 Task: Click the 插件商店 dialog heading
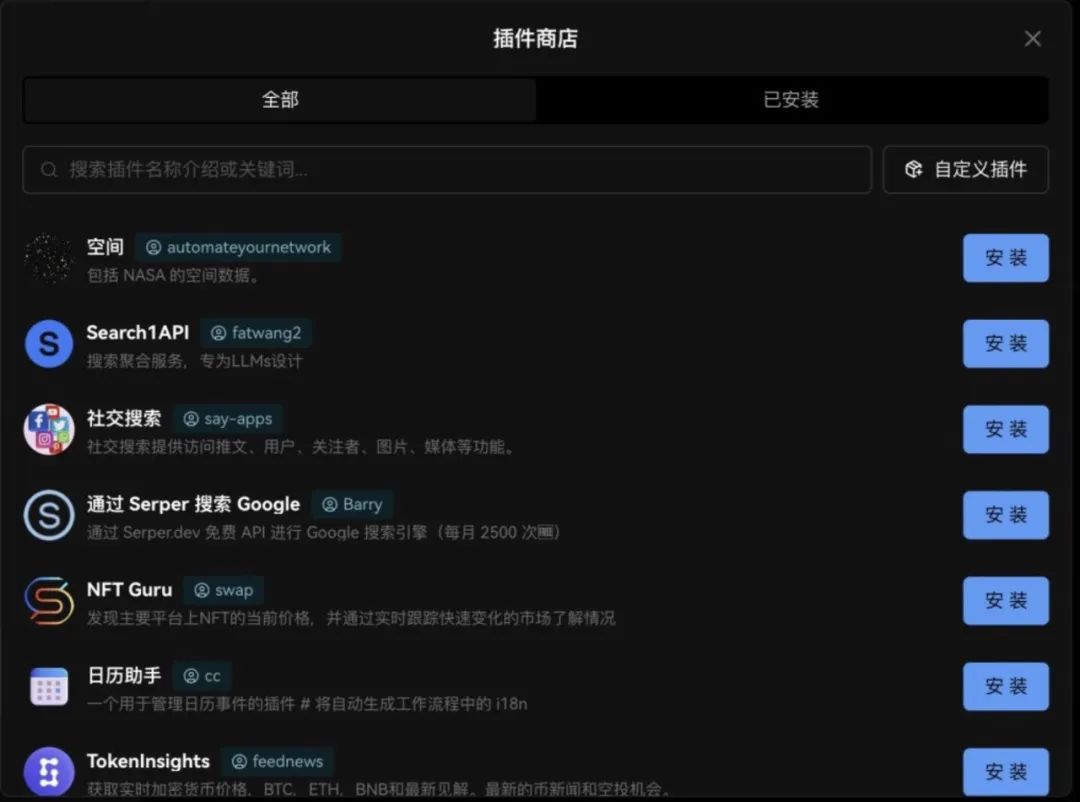click(535, 39)
